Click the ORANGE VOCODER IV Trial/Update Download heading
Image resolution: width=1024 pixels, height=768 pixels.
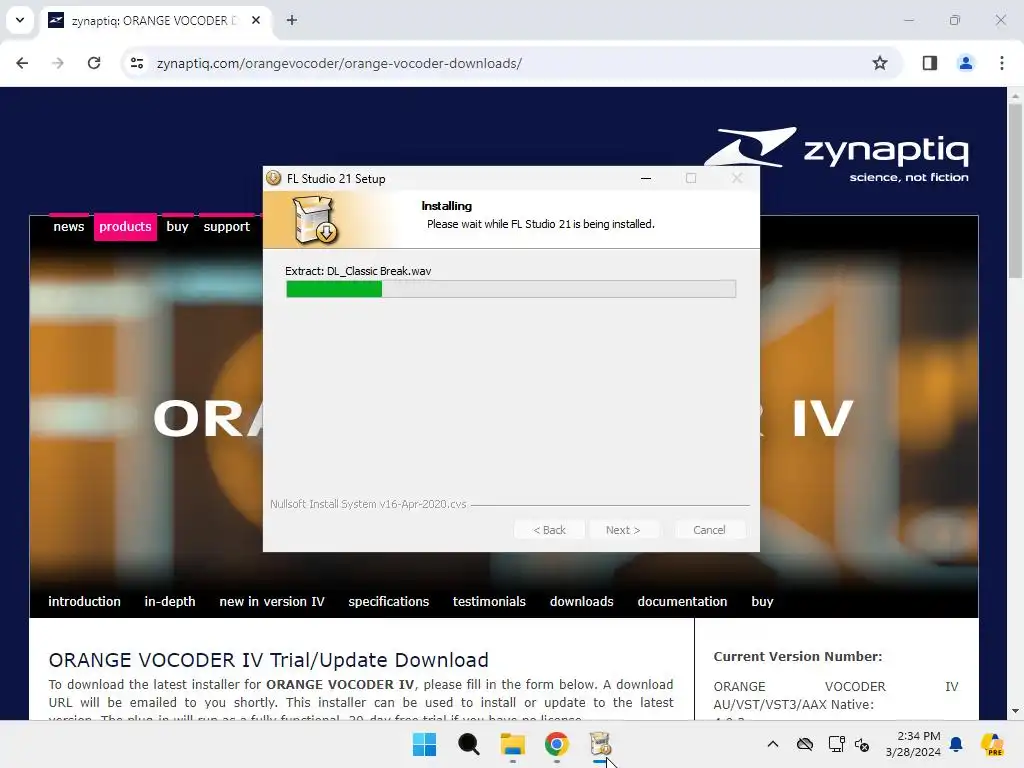click(x=268, y=660)
